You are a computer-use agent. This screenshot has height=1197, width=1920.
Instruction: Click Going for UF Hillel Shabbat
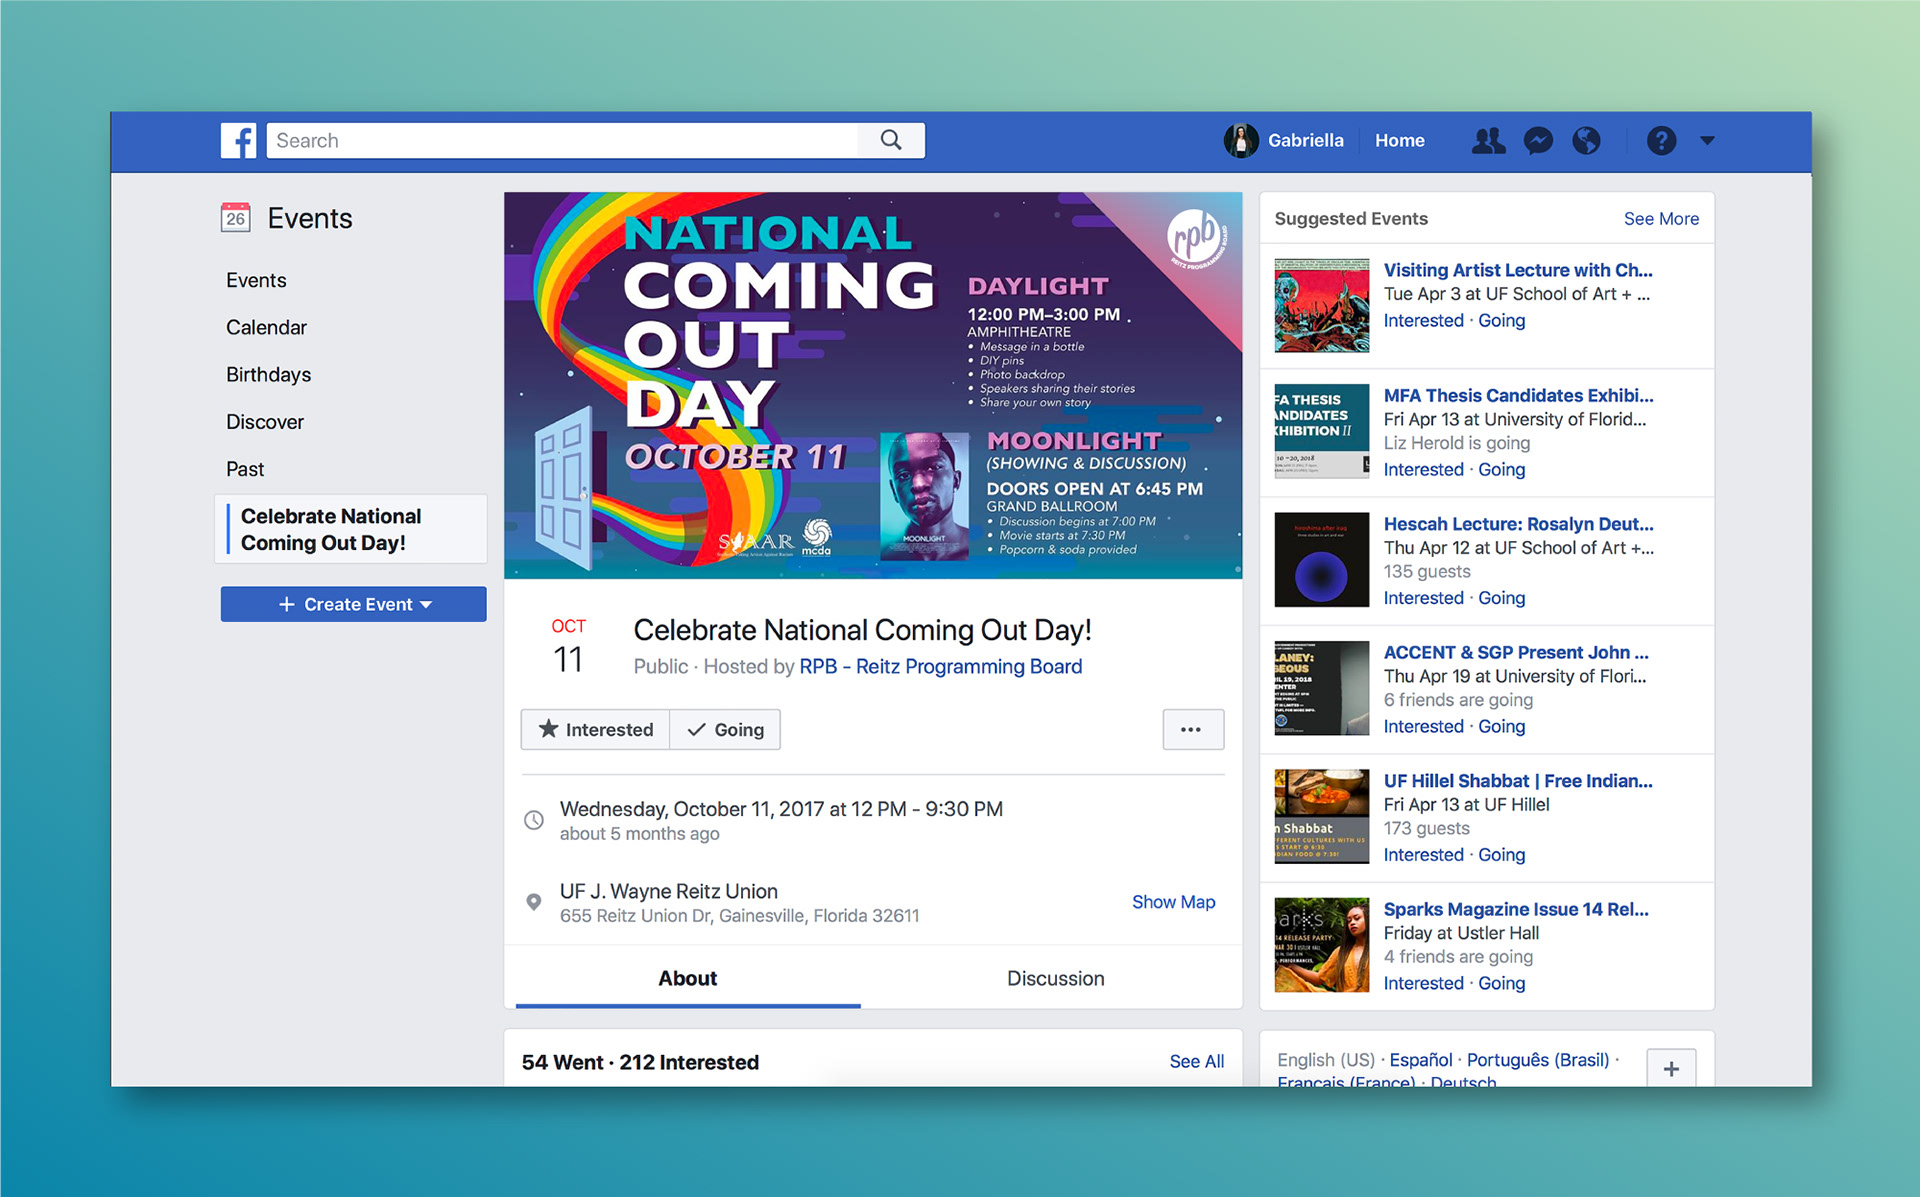point(1501,855)
